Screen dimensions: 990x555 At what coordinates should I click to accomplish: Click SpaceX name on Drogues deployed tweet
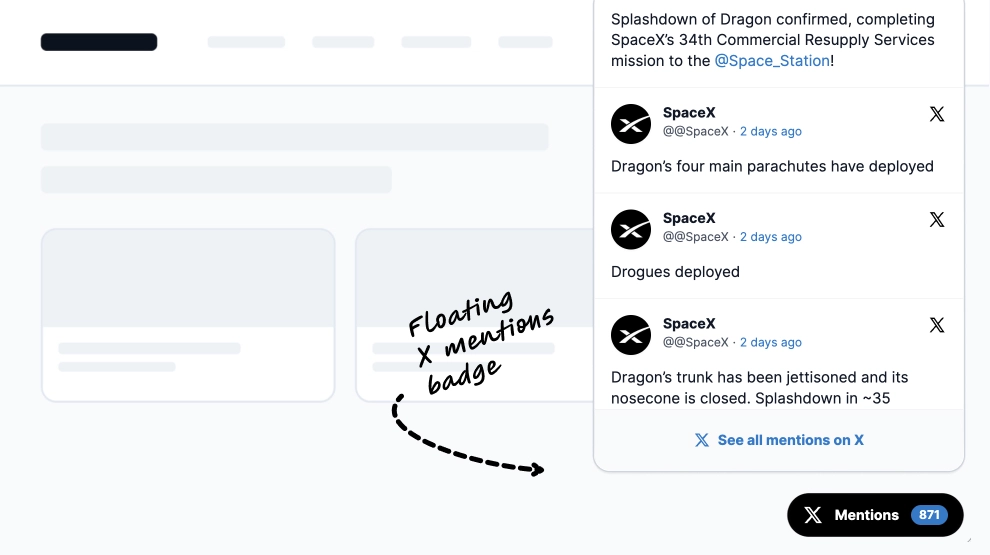tap(689, 218)
